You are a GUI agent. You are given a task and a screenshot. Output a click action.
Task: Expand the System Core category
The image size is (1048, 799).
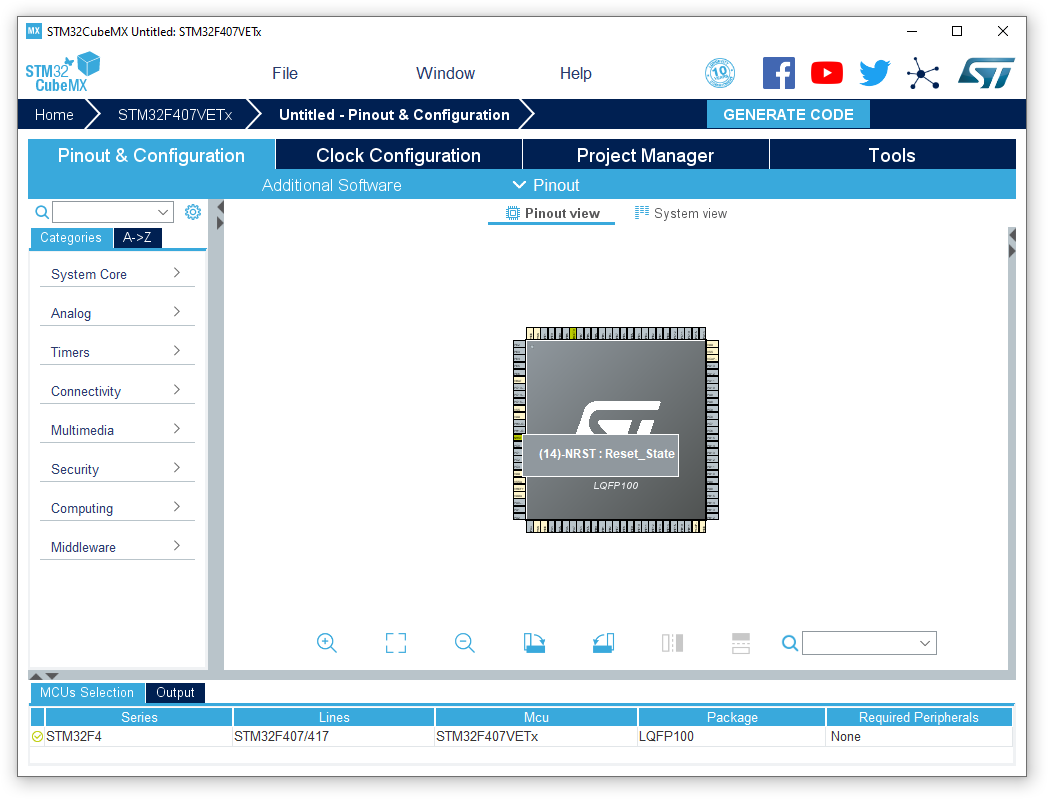pos(117,274)
